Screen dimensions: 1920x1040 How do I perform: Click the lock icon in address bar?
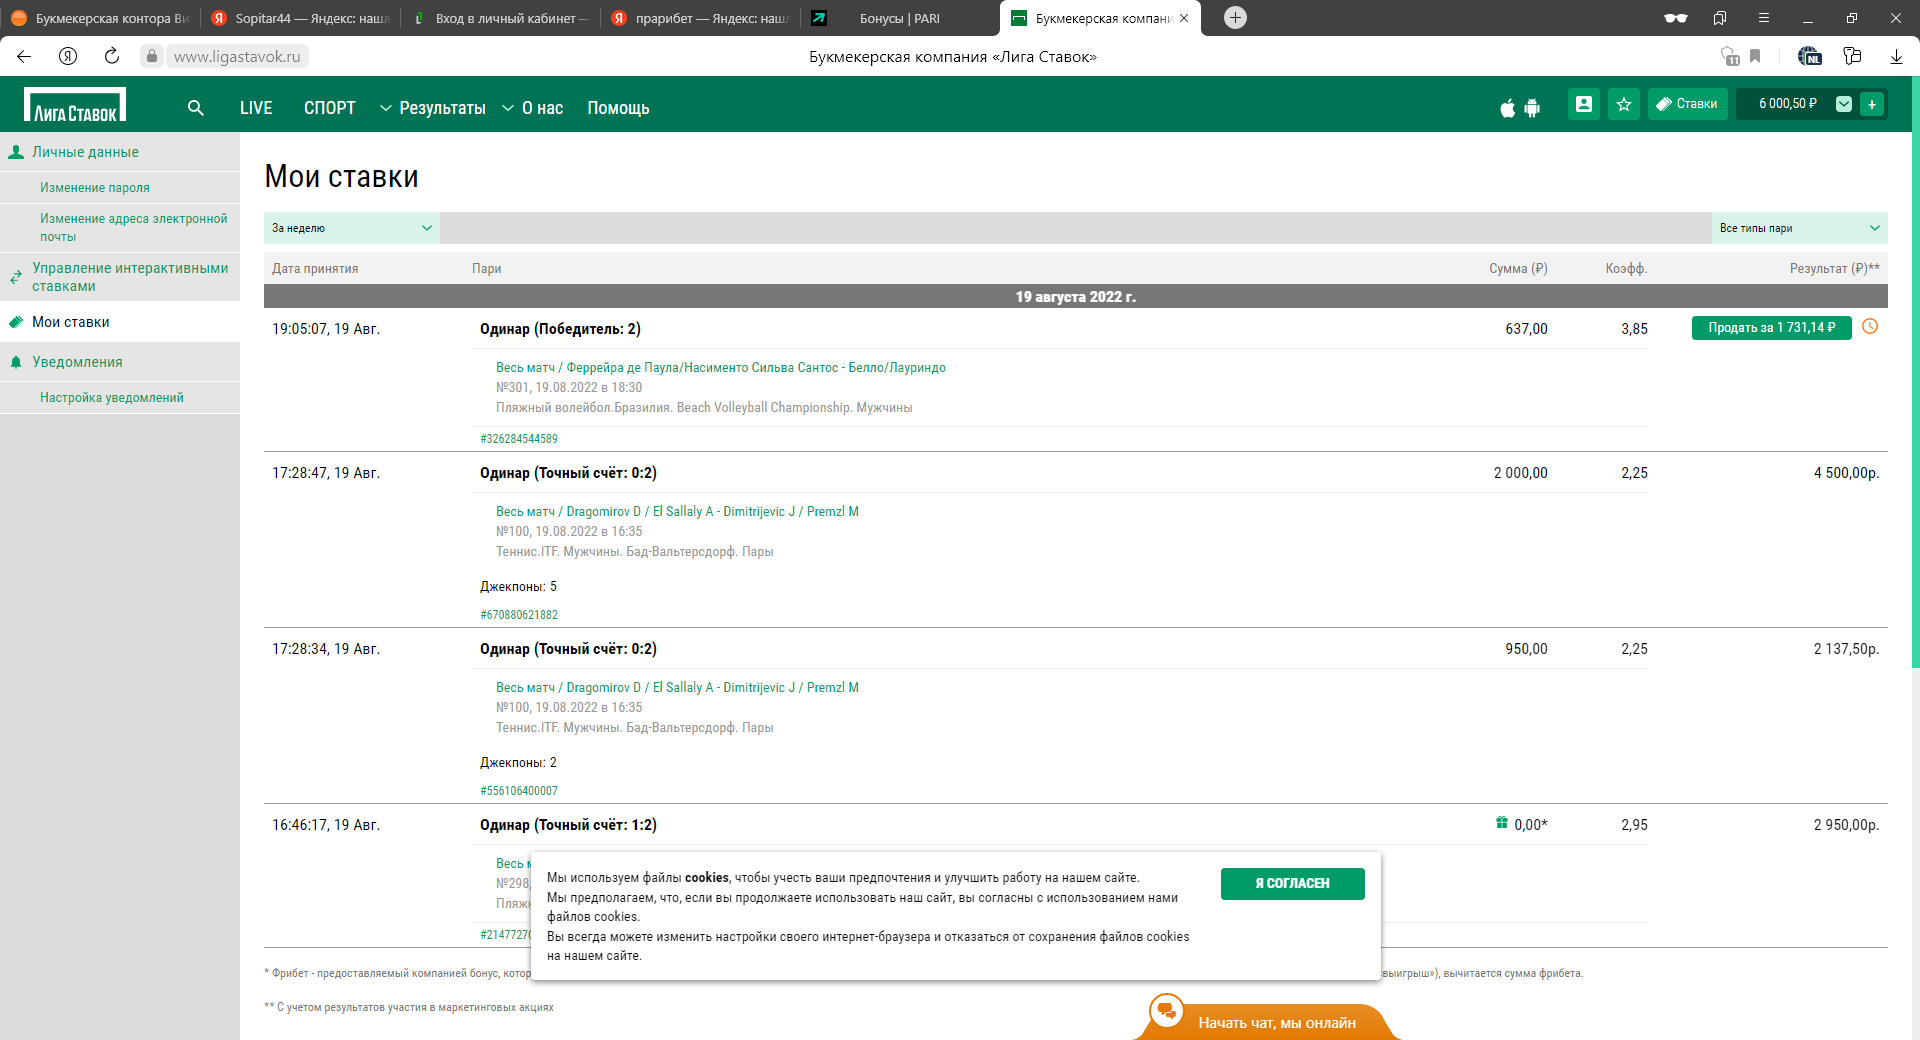point(152,56)
